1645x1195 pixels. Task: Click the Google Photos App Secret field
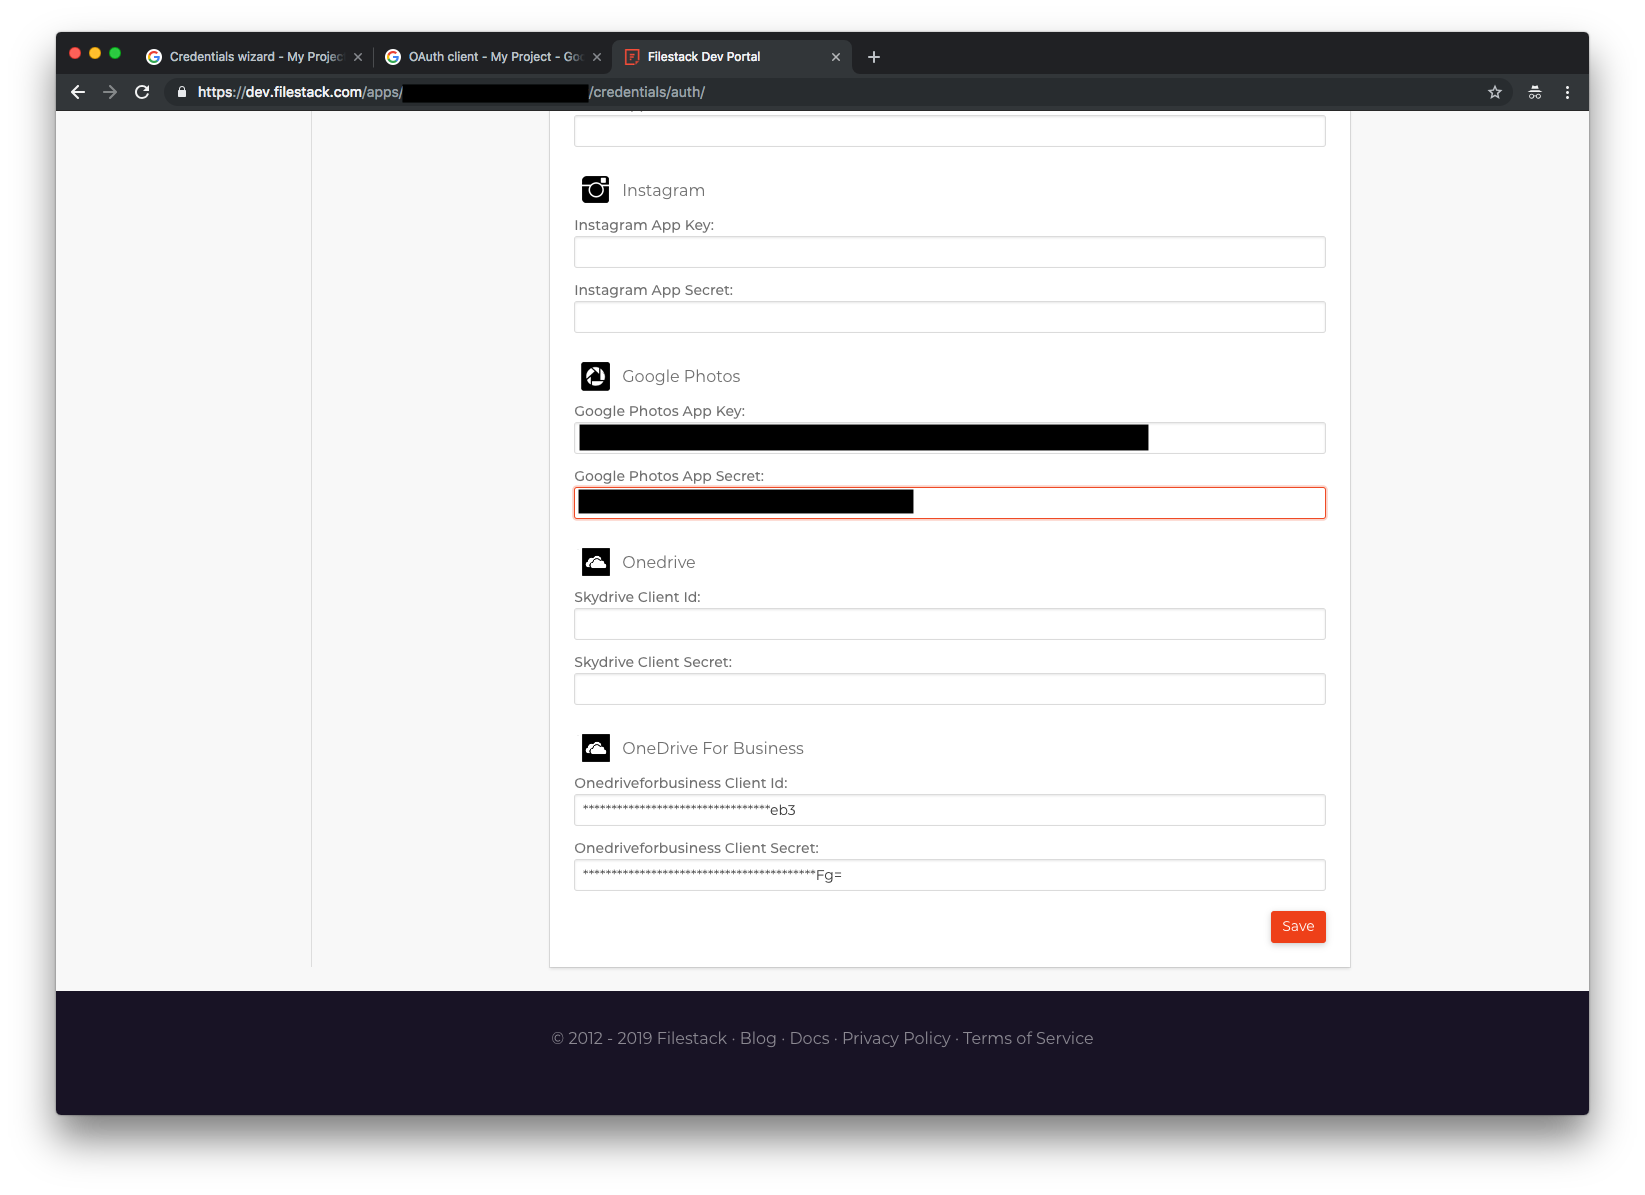[950, 503]
